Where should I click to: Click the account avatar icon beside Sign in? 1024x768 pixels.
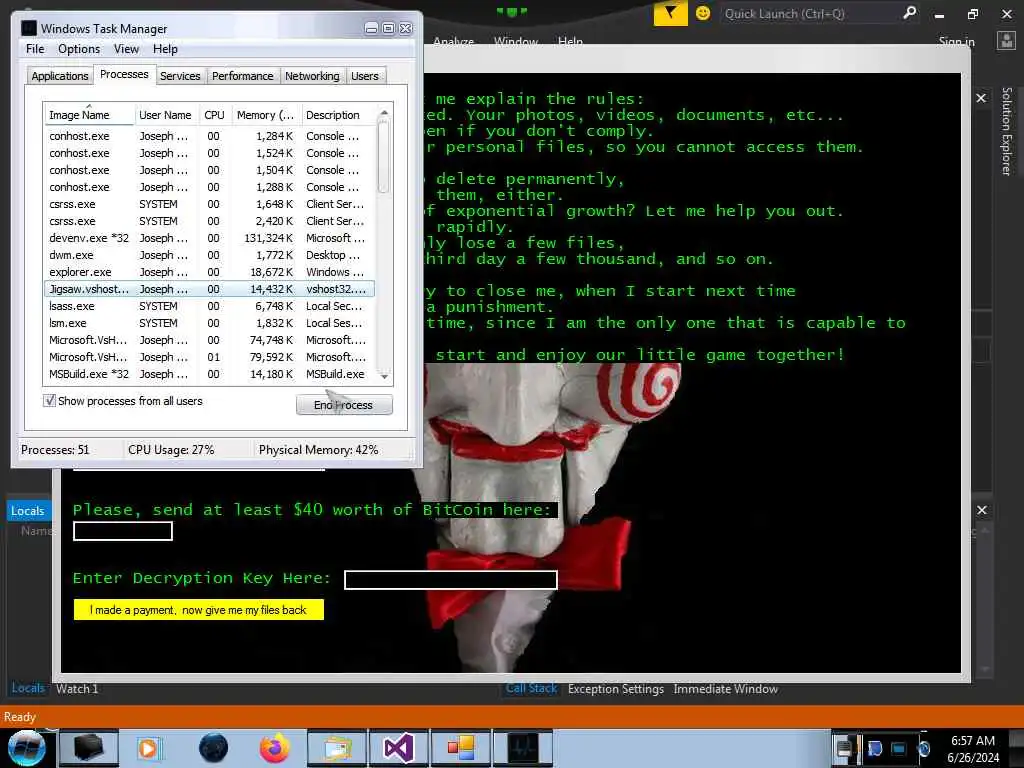(x=1006, y=41)
